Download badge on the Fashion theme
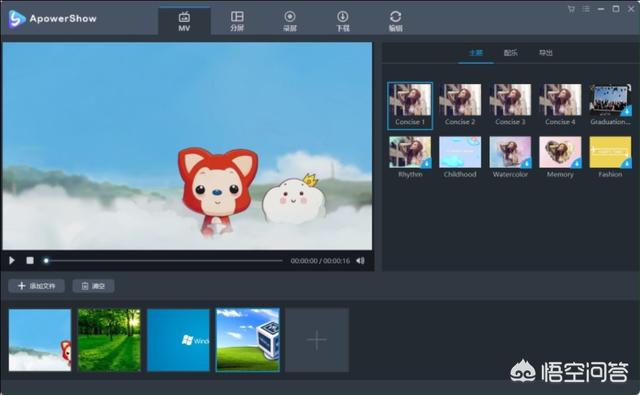The height and width of the screenshot is (395, 640). tap(627, 164)
